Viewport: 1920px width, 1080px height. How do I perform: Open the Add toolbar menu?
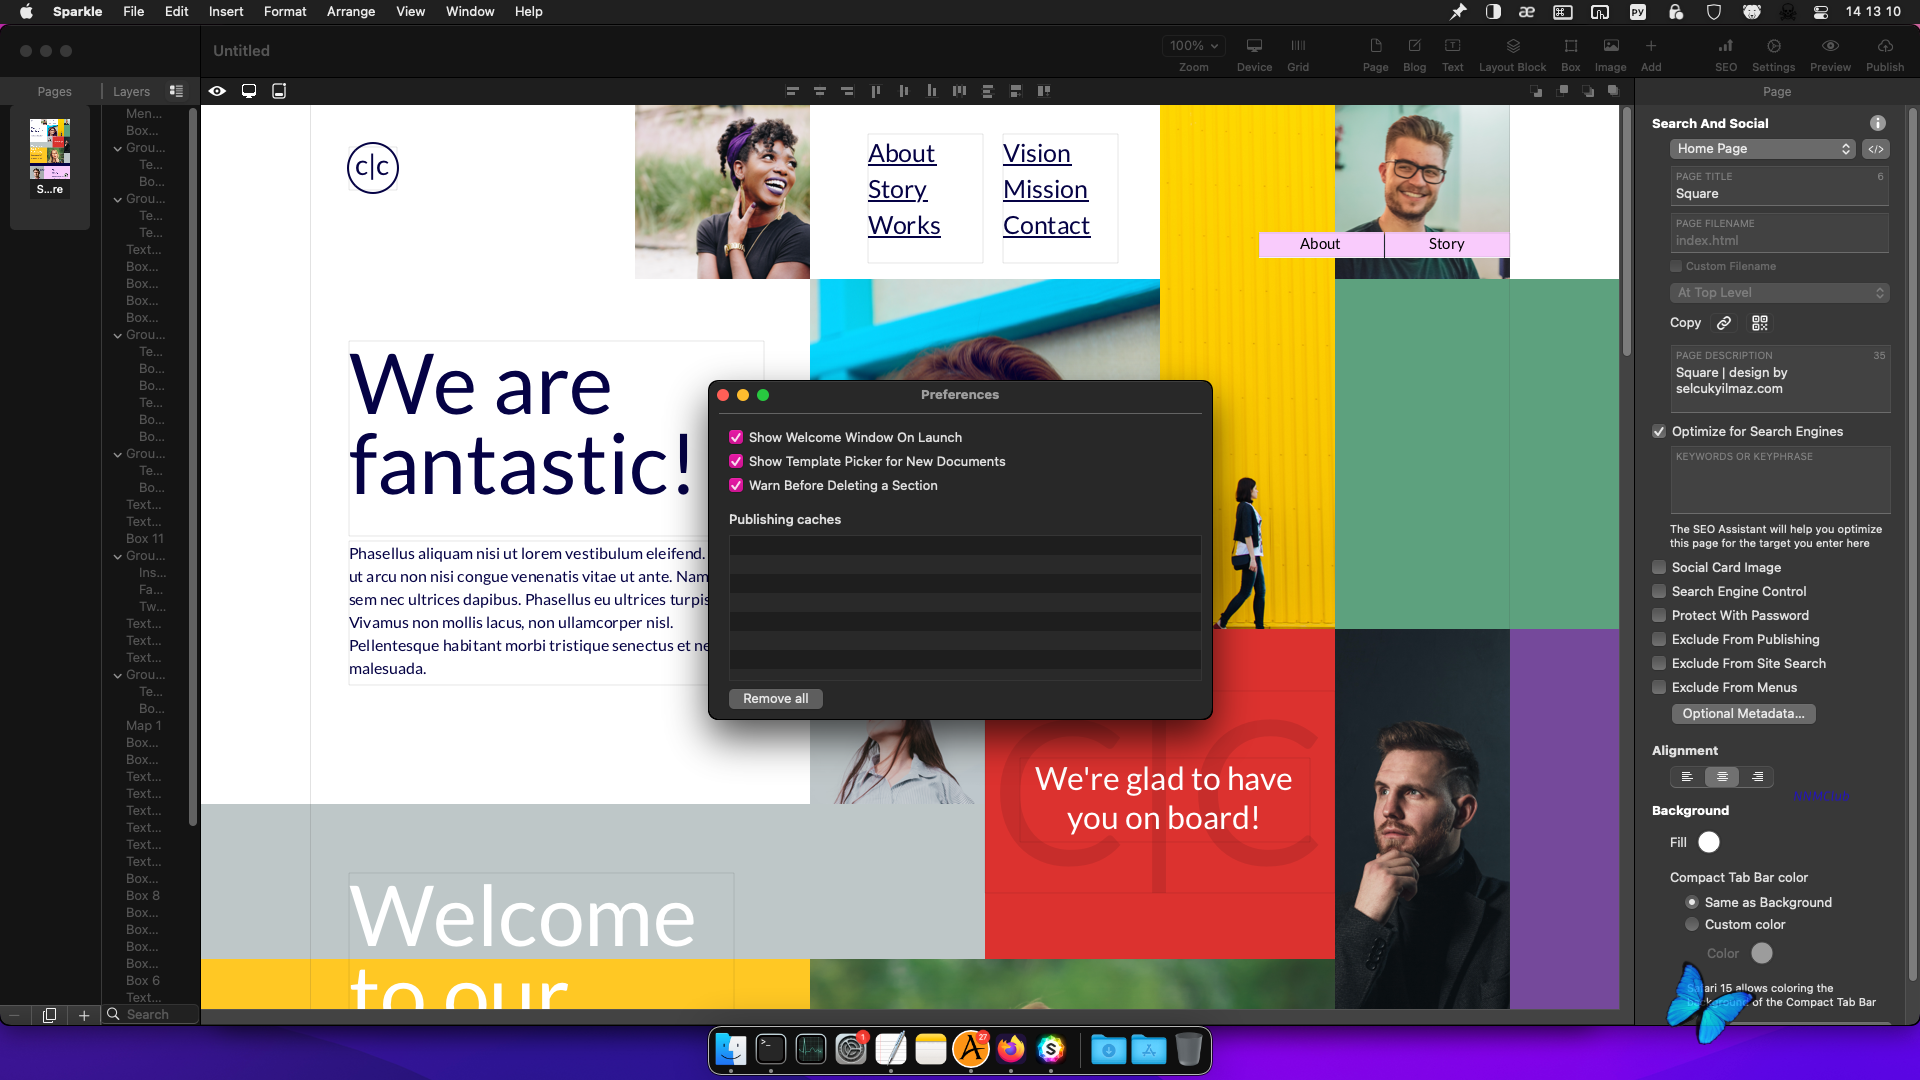(x=1651, y=54)
